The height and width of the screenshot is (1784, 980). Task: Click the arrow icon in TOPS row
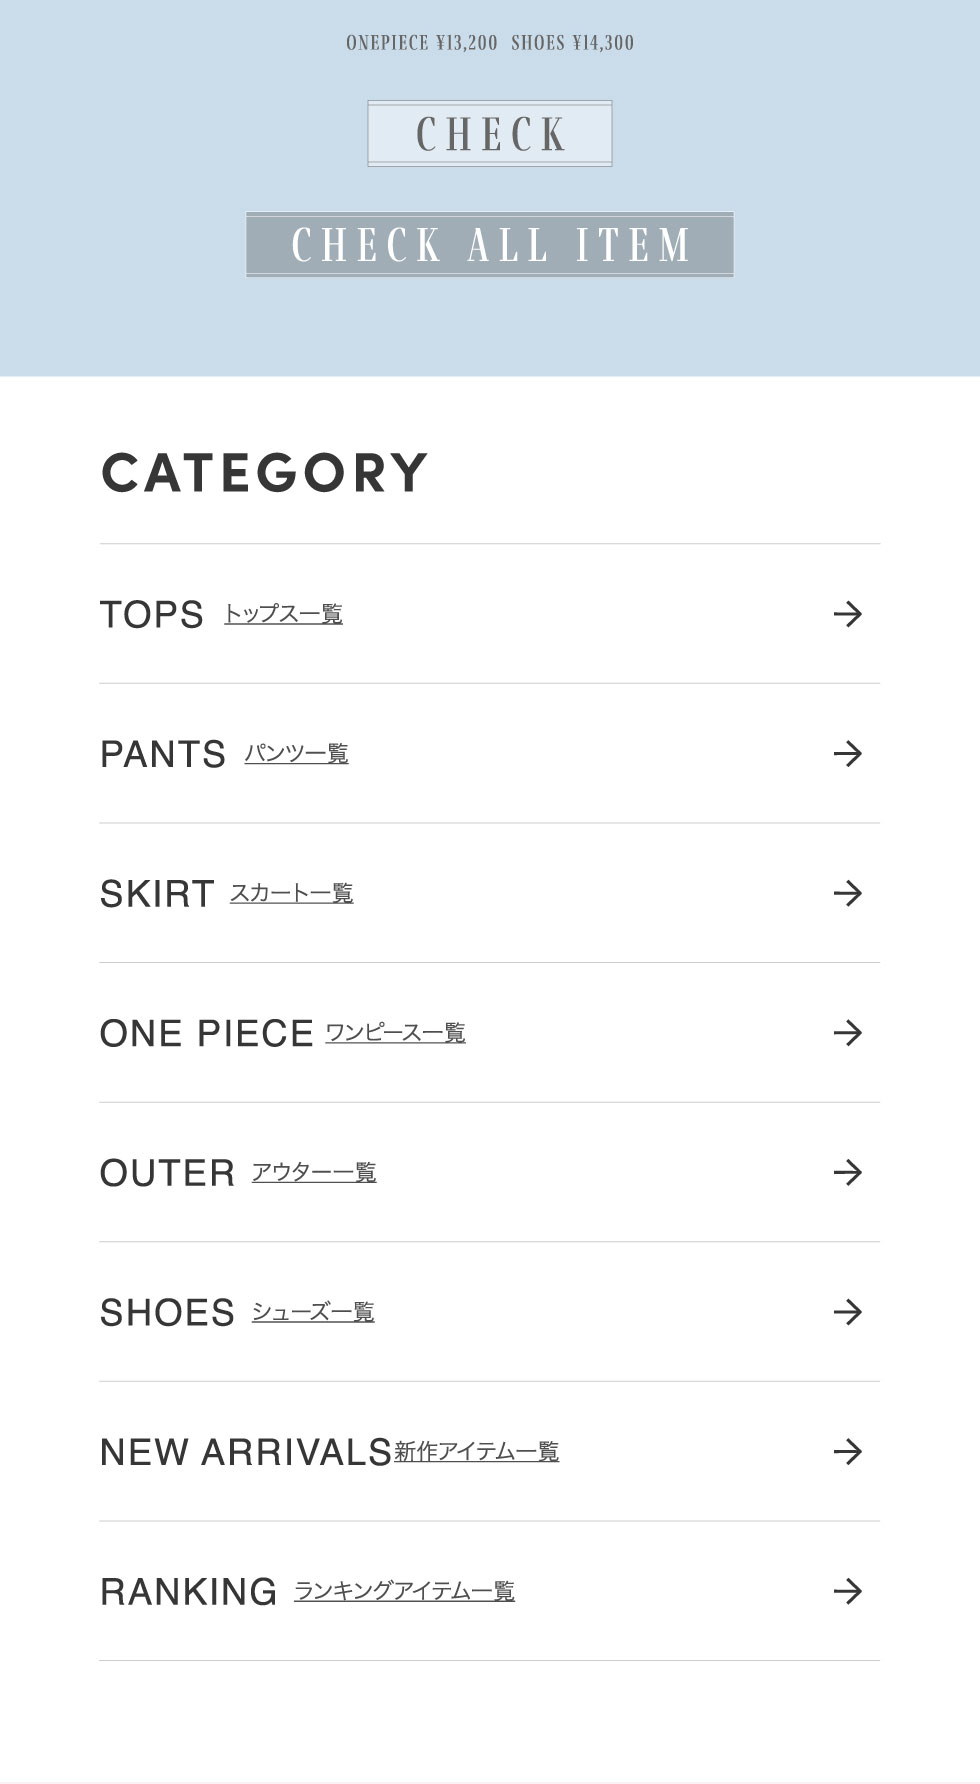click(x=847, y=614)
